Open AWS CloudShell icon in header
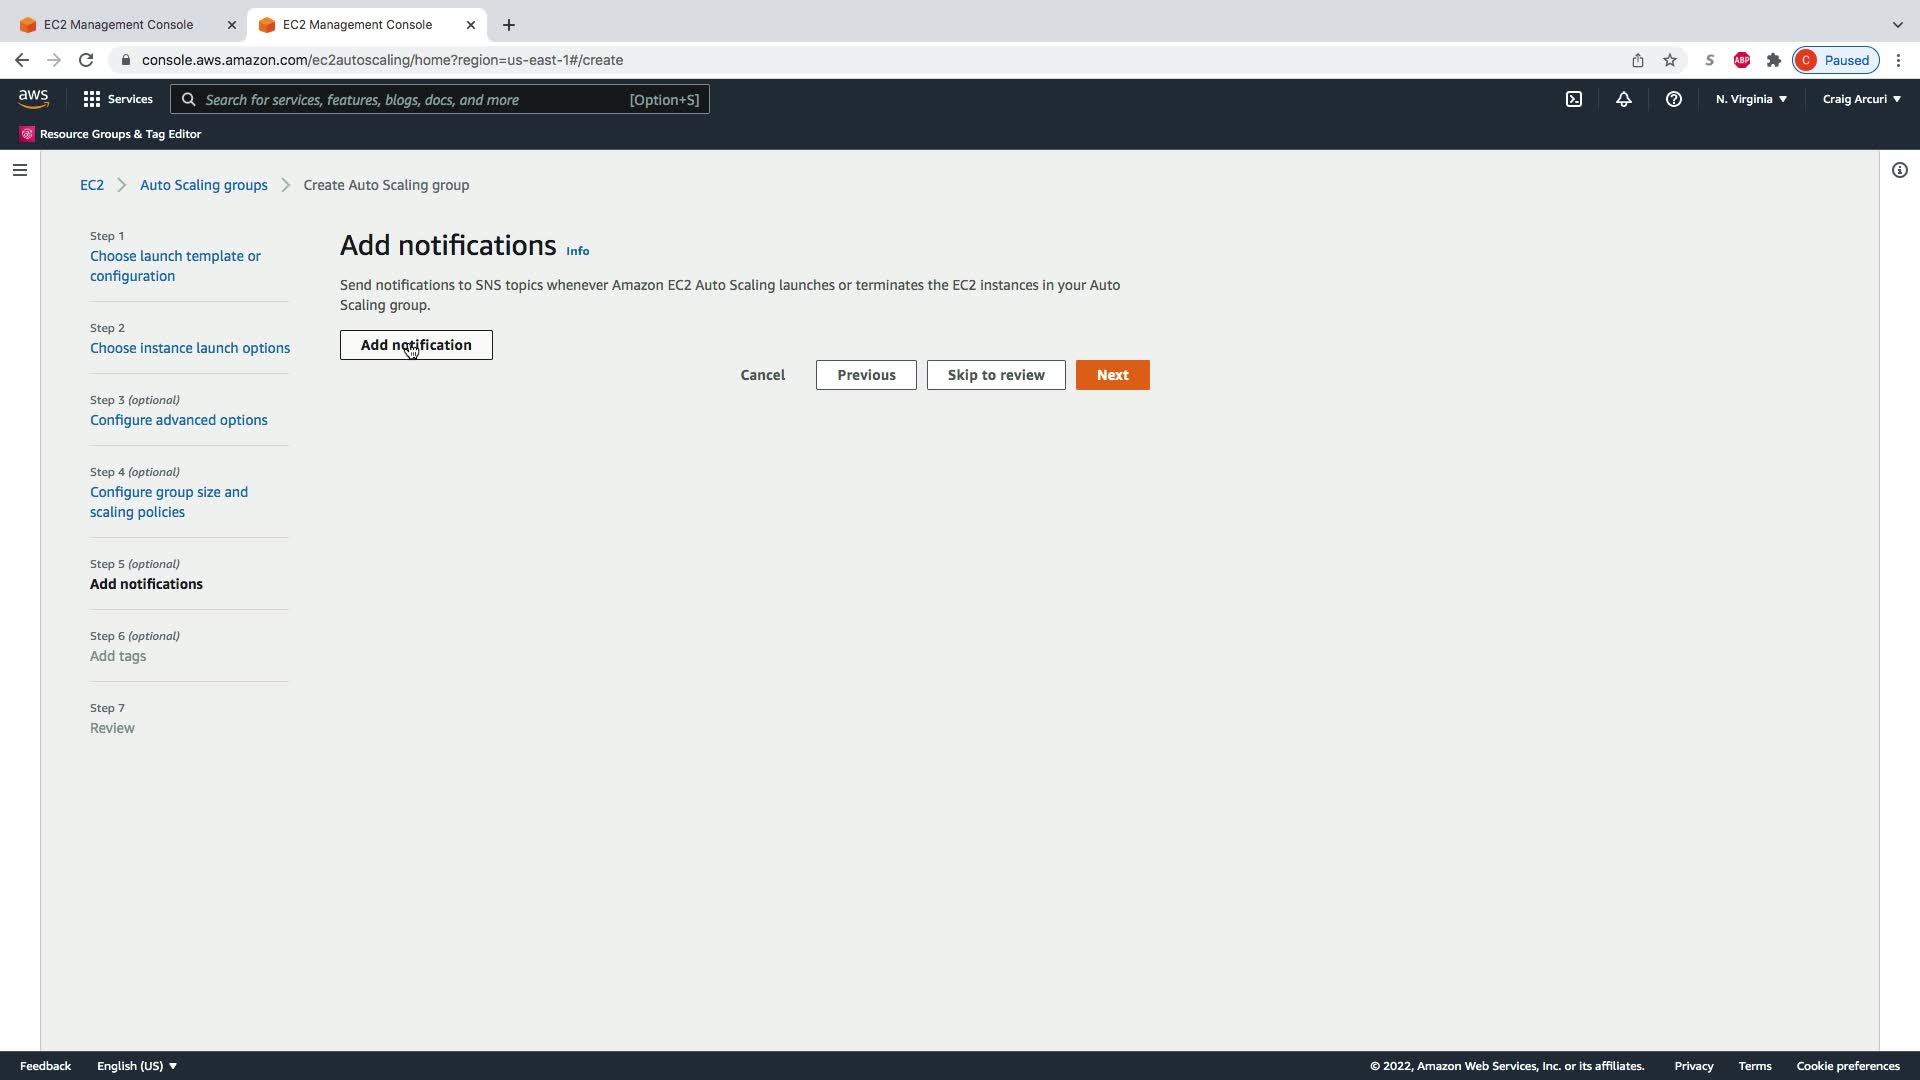This screenshot has width=1920, height=1080. (x=1574, y=99)
